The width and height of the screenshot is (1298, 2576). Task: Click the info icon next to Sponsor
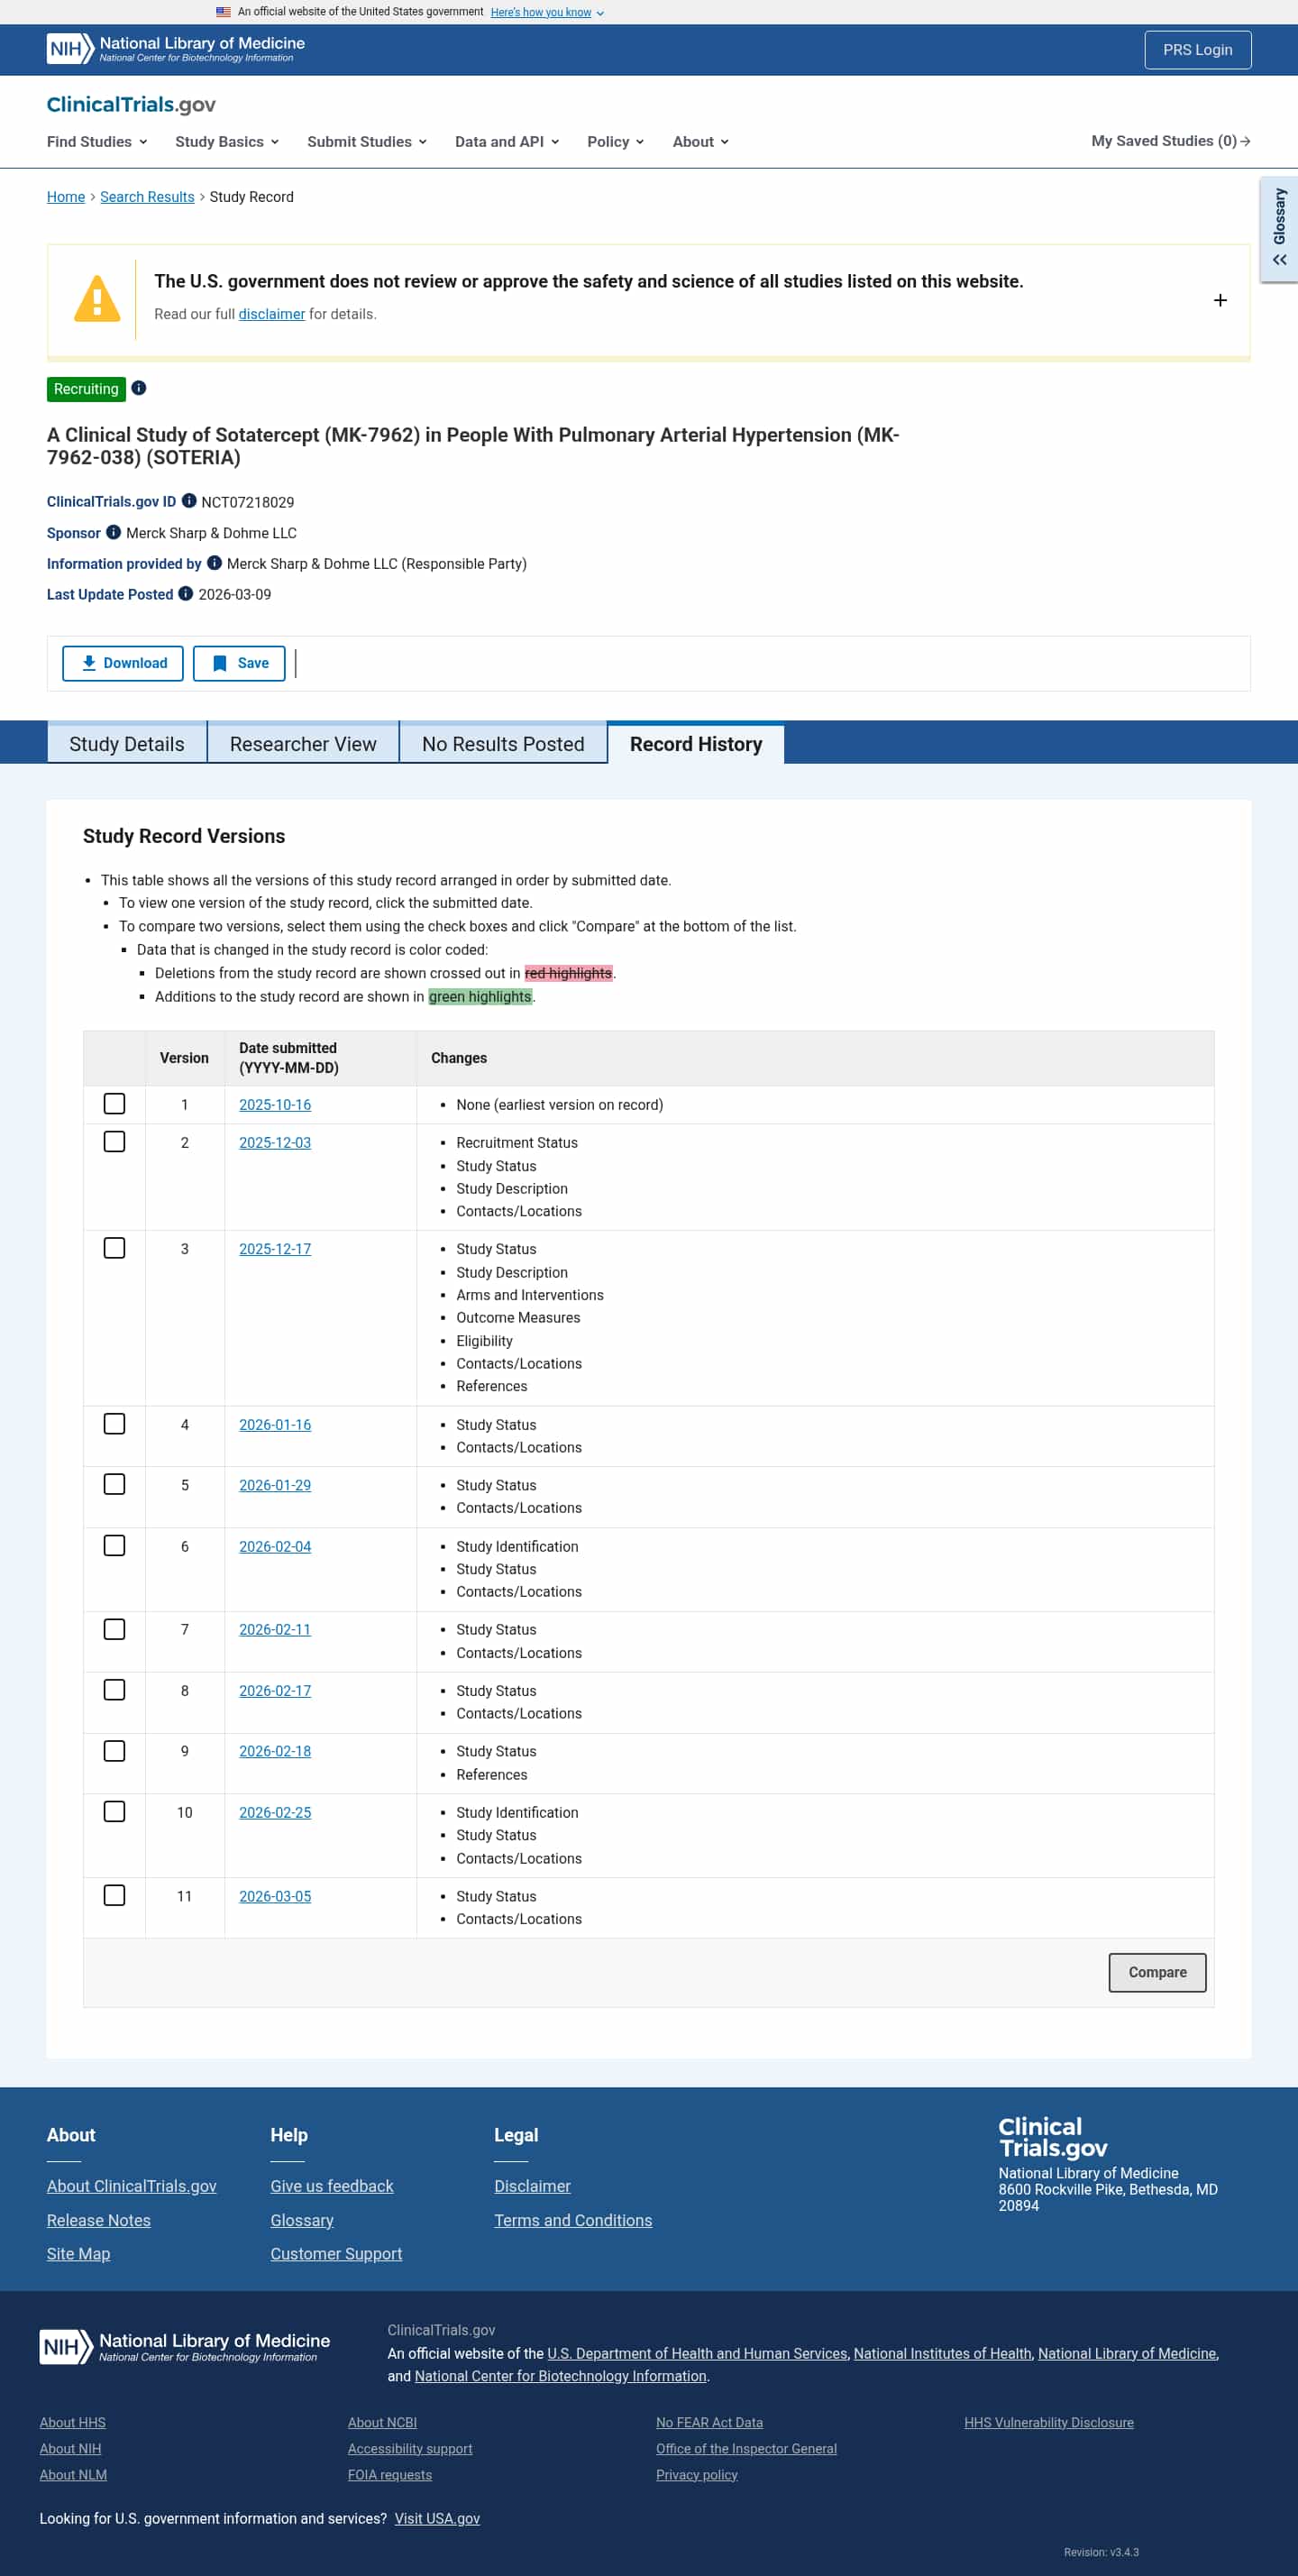pyautogui.click(x=114, y=532)
